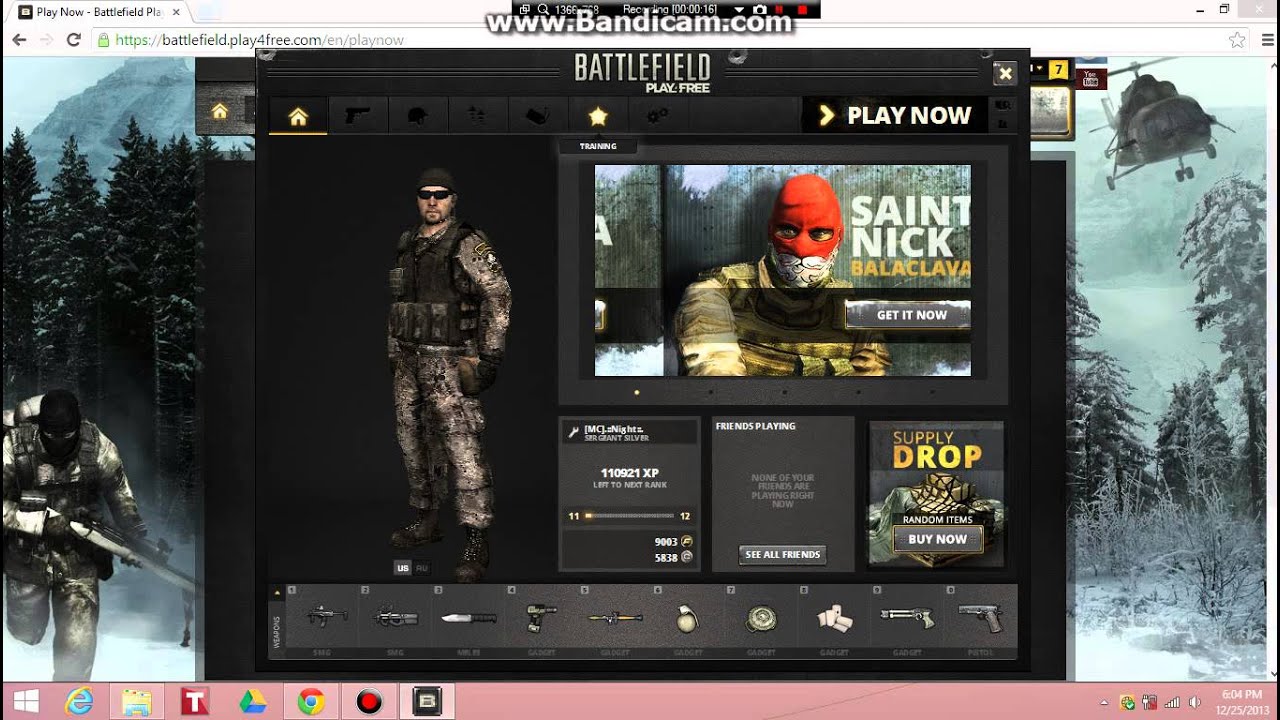Switch soldier faction to US
Screen dimensions: 1280x720
tap(403, 568)
